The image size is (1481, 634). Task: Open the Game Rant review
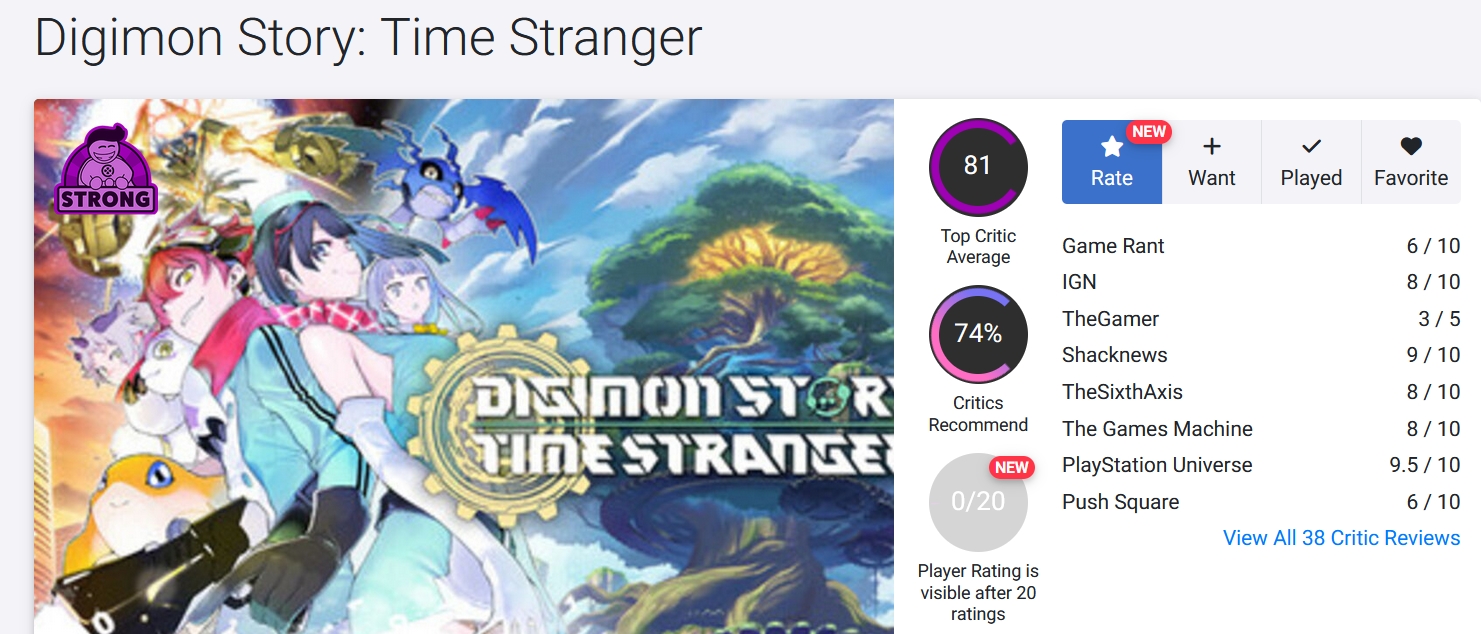1113,246
